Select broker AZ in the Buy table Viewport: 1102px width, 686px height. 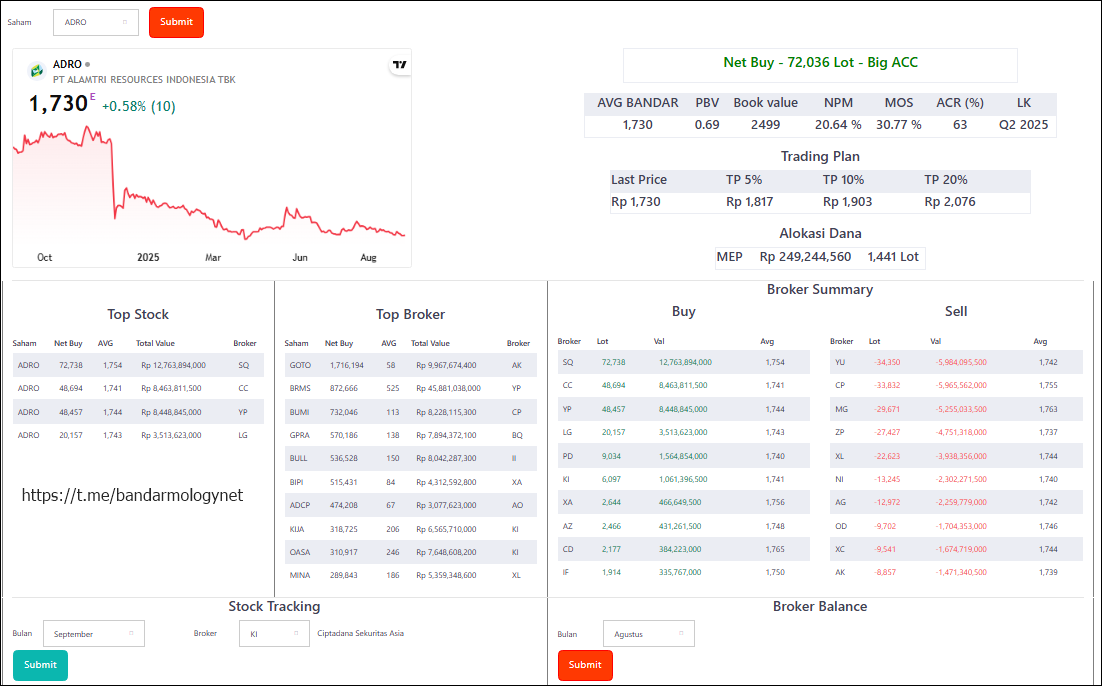click(x=568, y=526)
